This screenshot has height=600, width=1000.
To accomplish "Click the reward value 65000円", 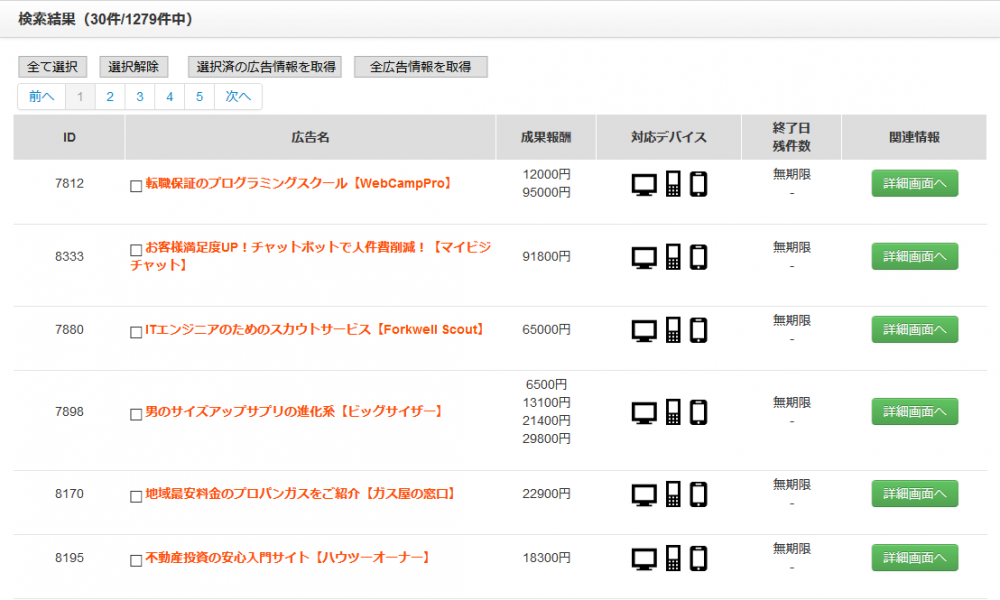I will (547, 330).
